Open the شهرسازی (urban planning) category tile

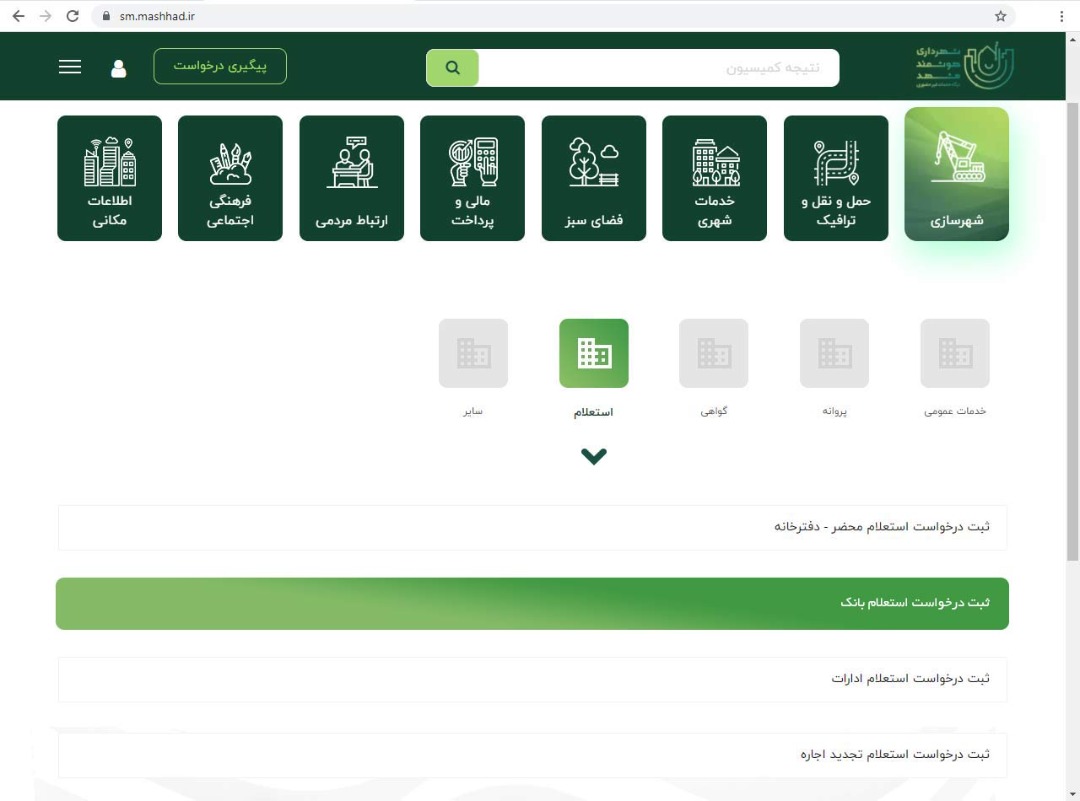(x=956, y=174)
